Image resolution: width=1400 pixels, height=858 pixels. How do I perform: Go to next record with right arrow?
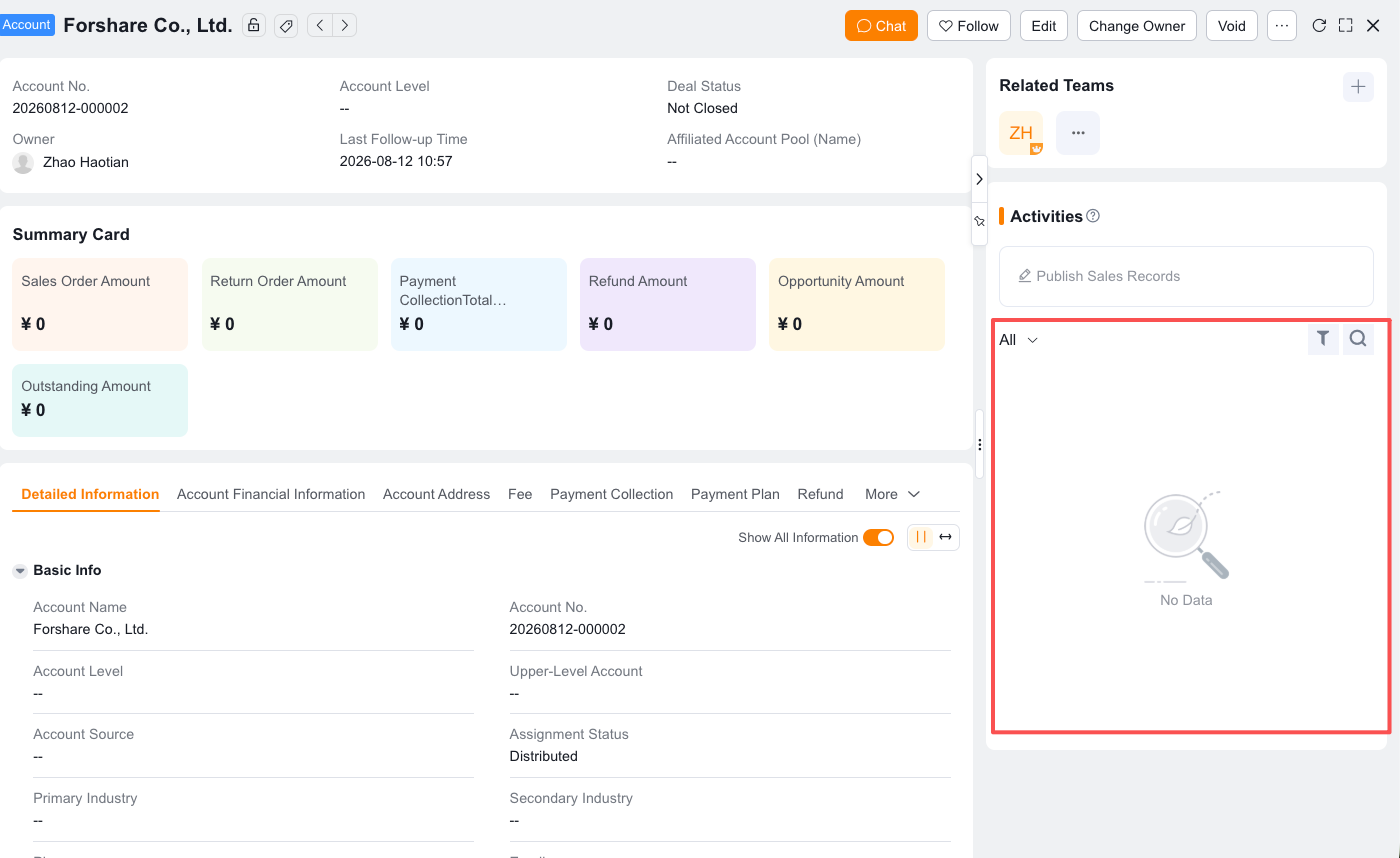345,26
